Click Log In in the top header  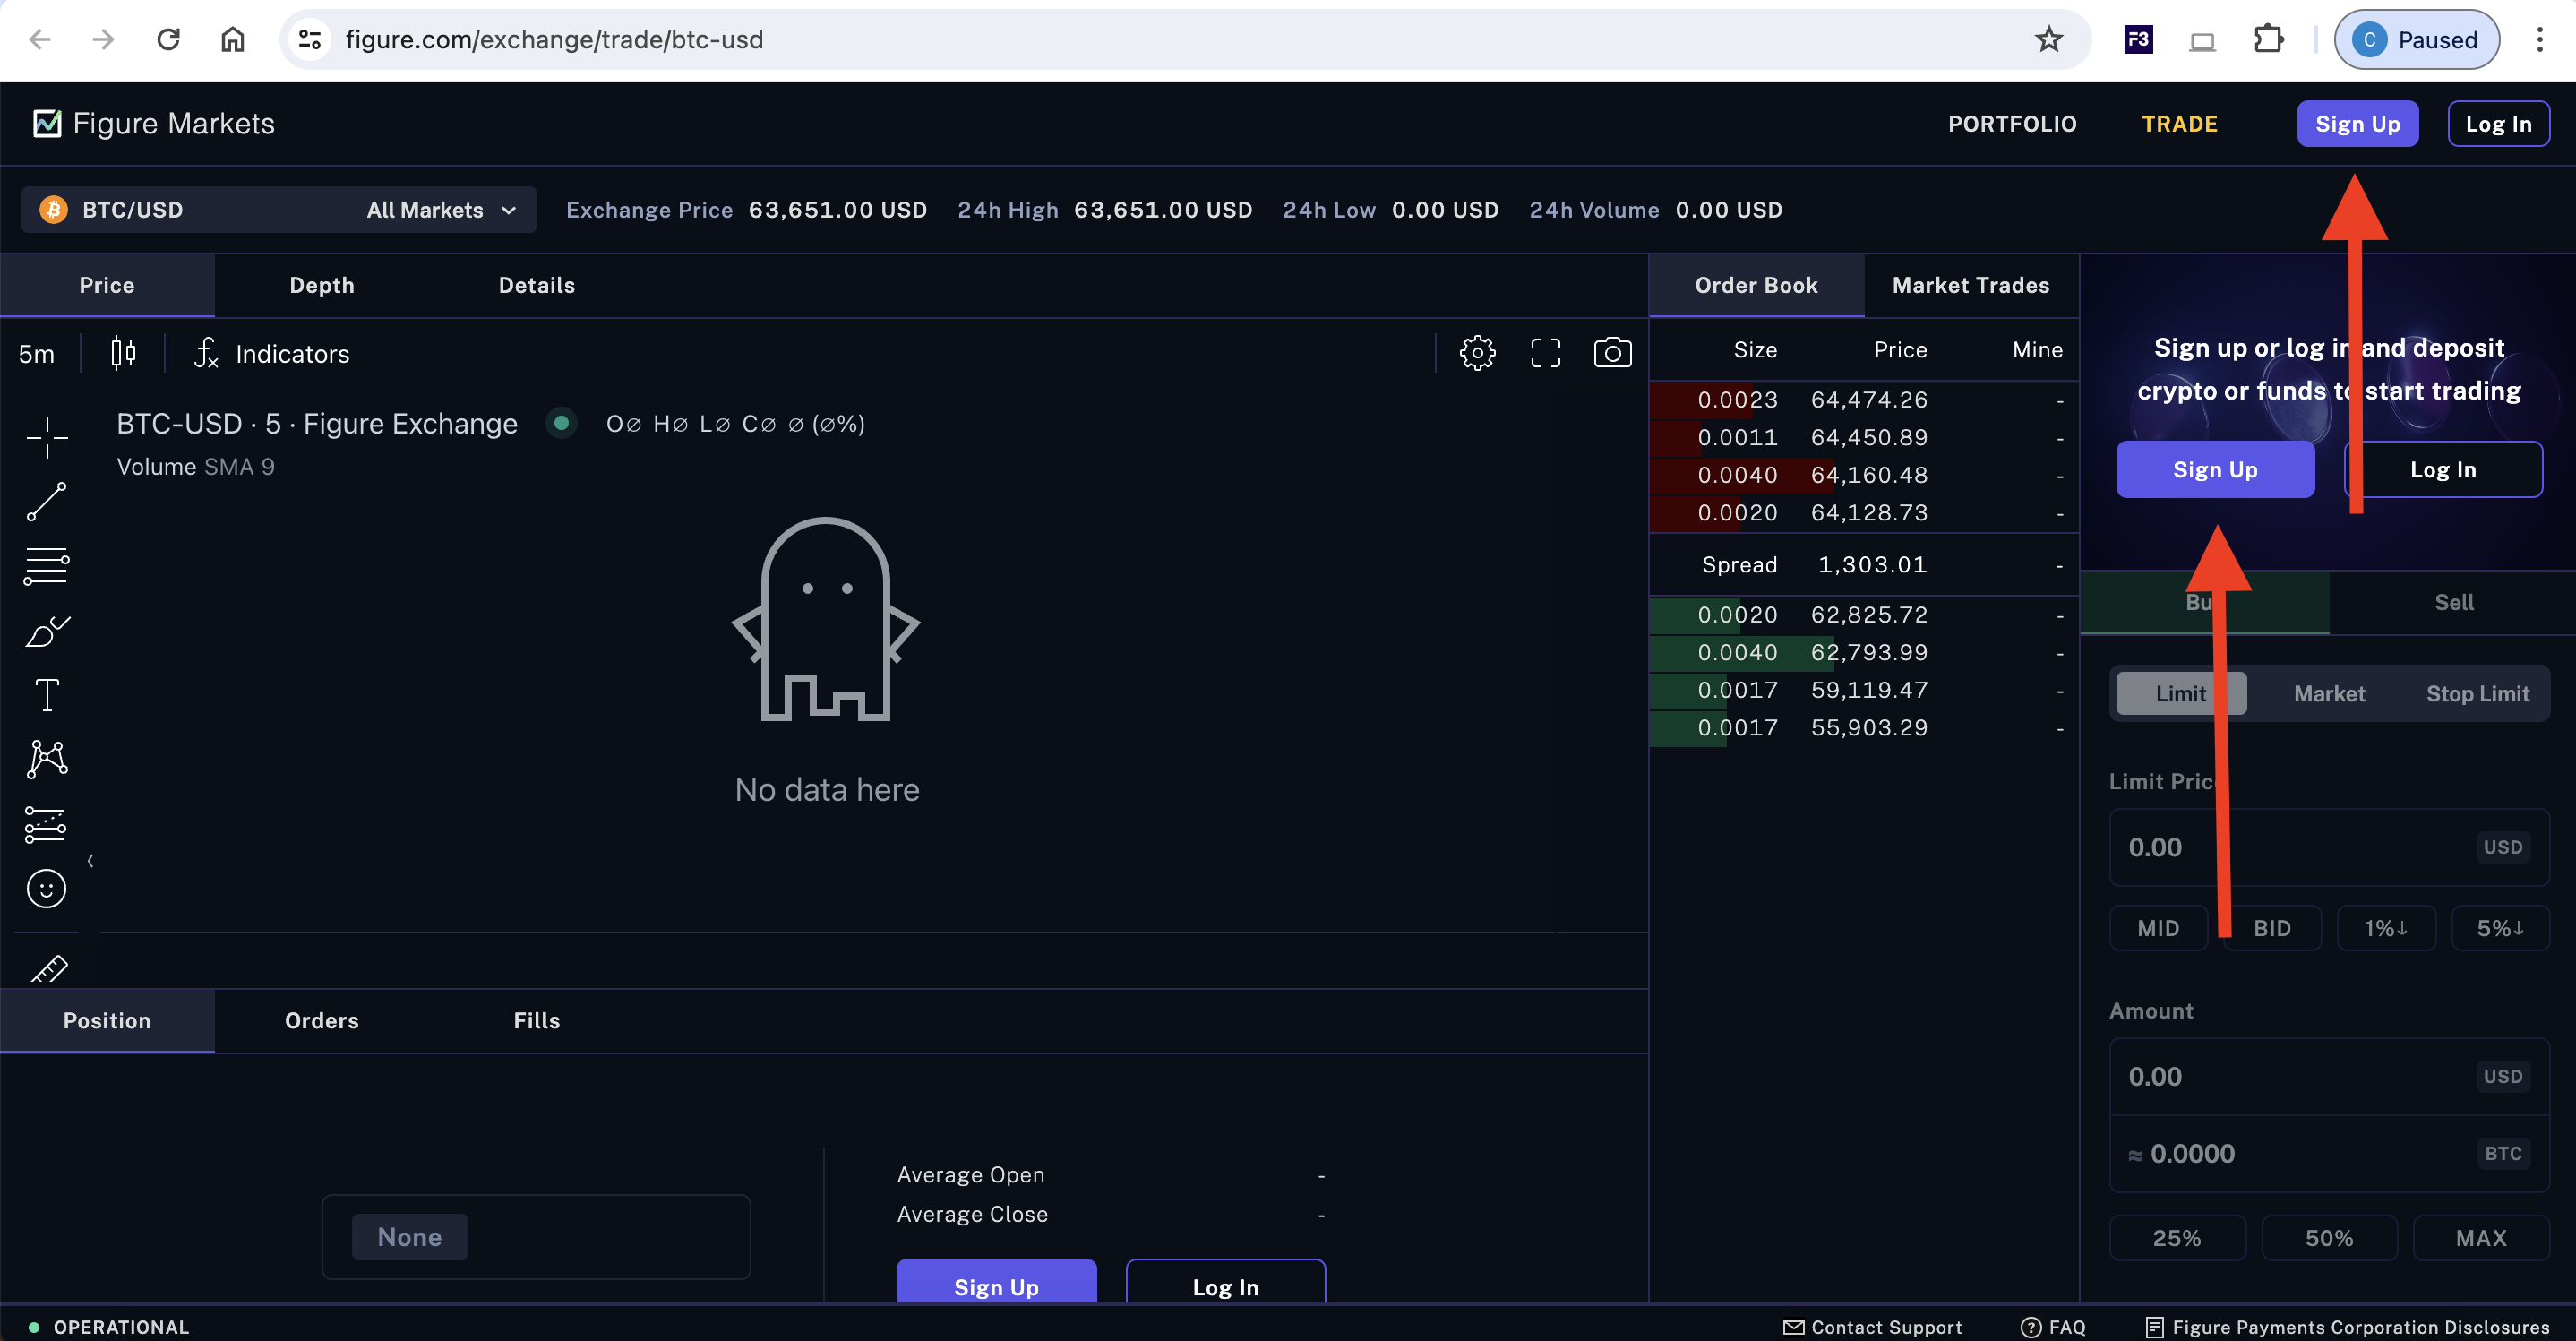coord(2498,124)
